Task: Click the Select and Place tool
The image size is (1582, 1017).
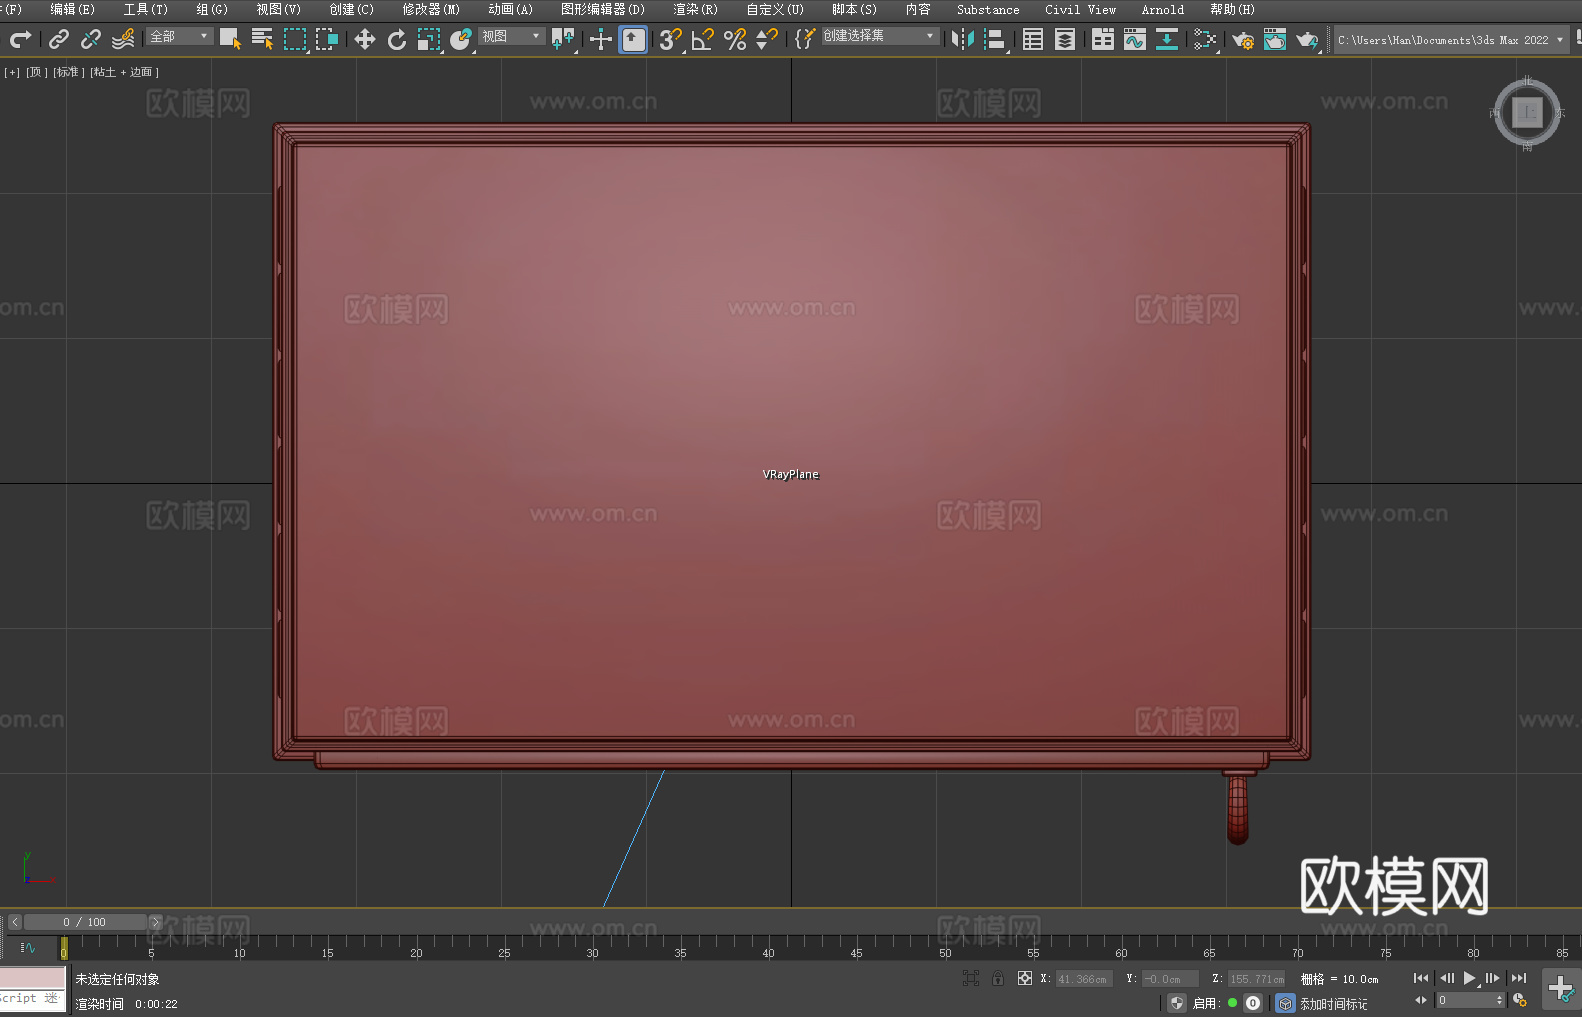Action: pos(461,39)
